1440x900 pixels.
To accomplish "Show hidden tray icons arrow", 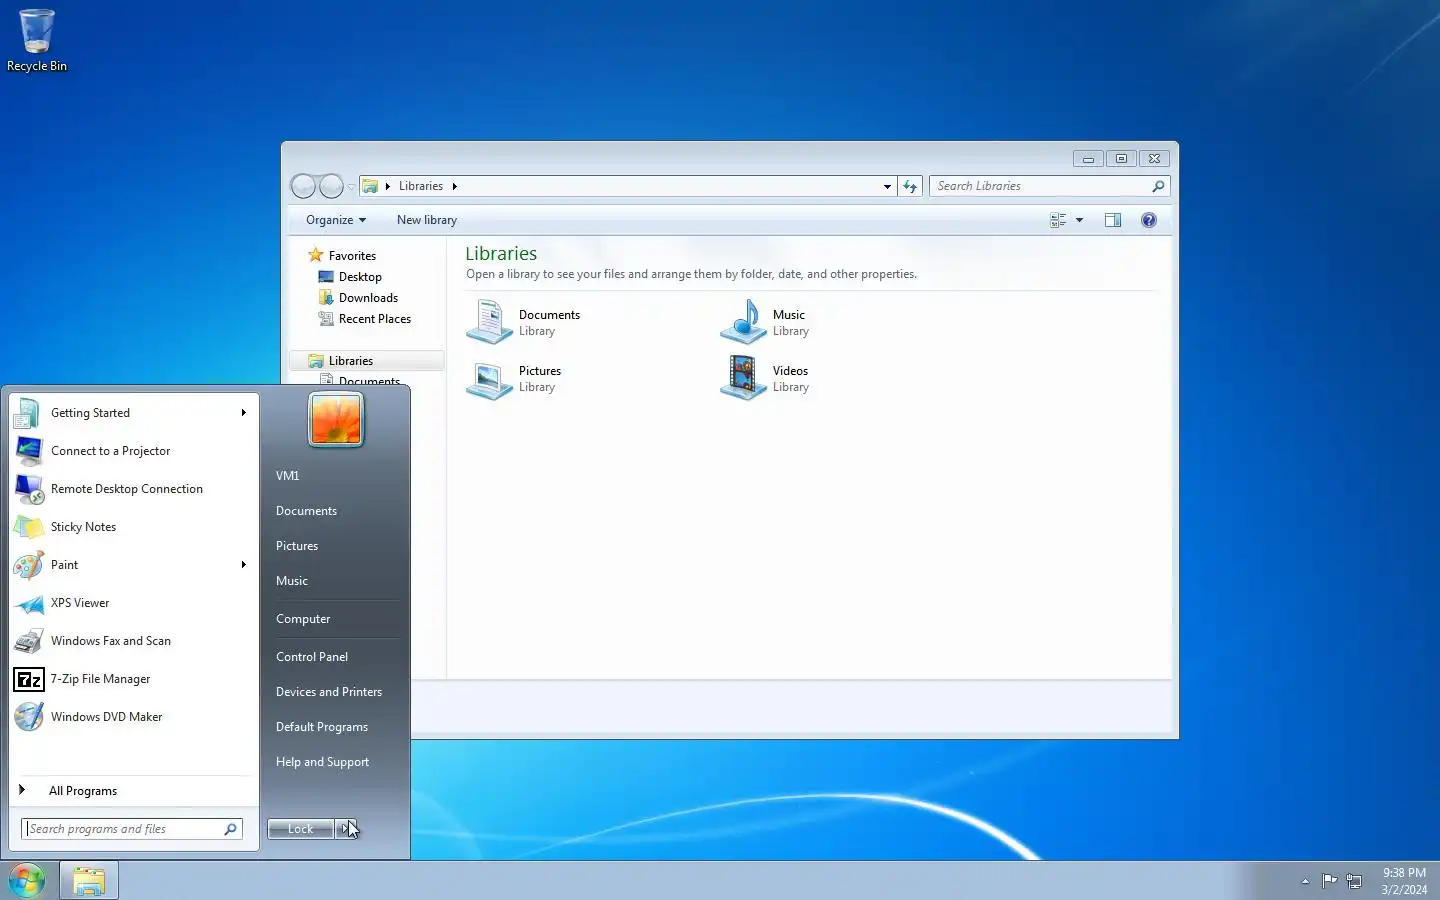I will (1305, 881).
